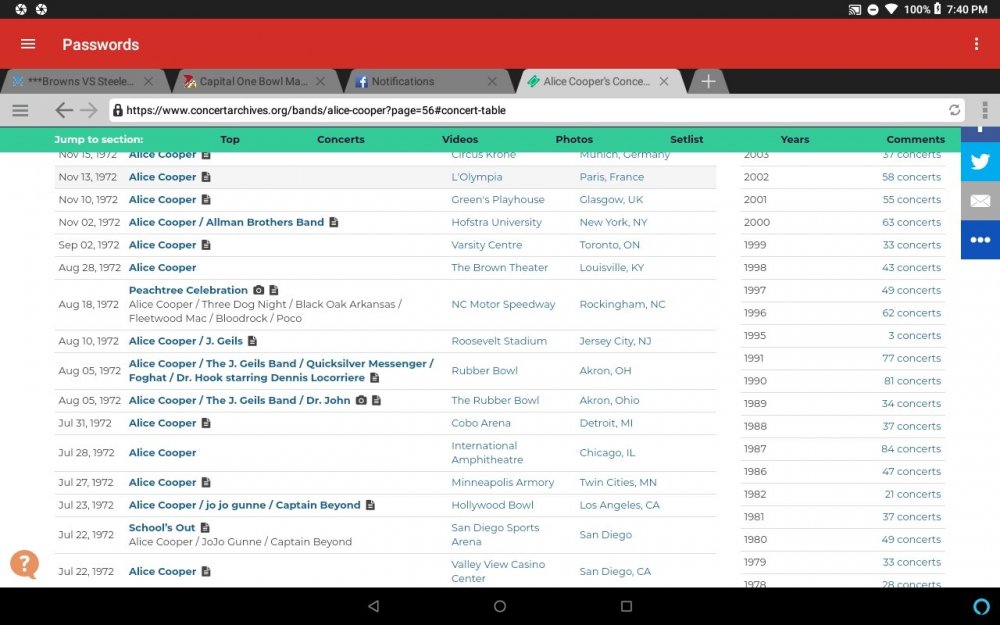Open Cobo Arena venue link
Viewport: 1000px width, 625px height.
point(481,423)
